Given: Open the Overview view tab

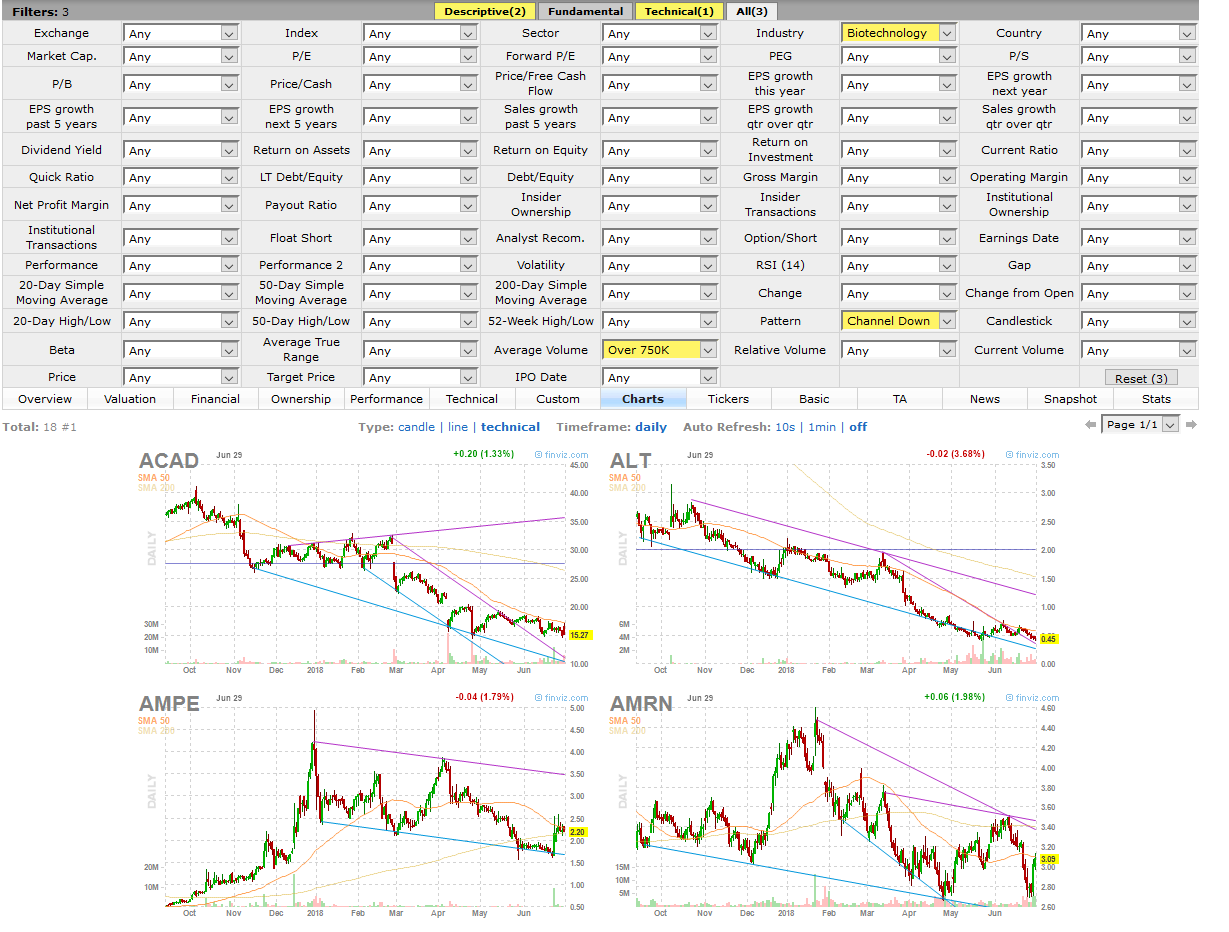Looking at the screenshot, I should [45, 399].
